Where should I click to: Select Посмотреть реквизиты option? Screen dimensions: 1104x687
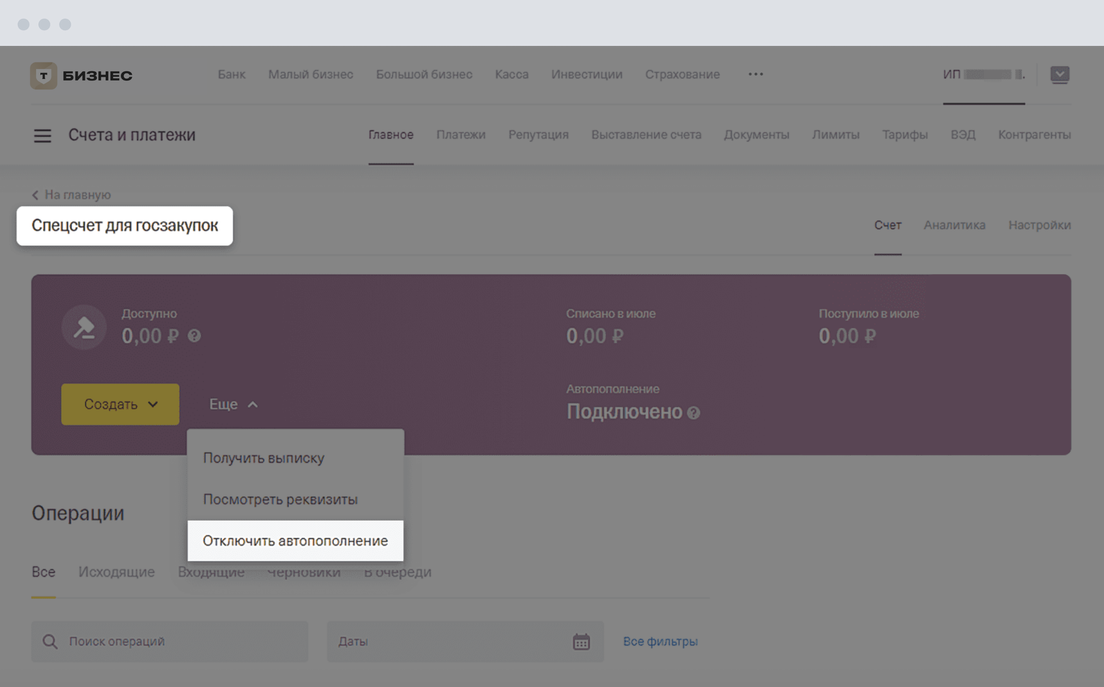coord(280,499)
